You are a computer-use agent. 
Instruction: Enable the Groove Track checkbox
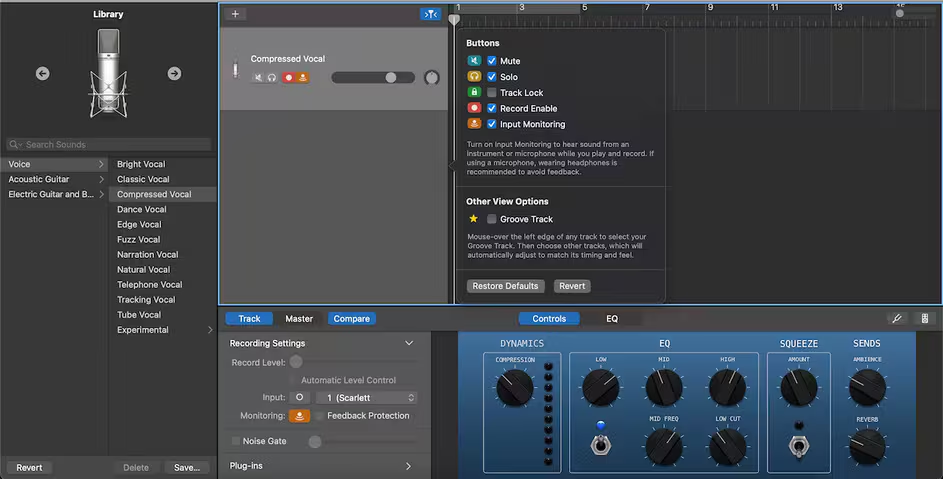(491, 219)
